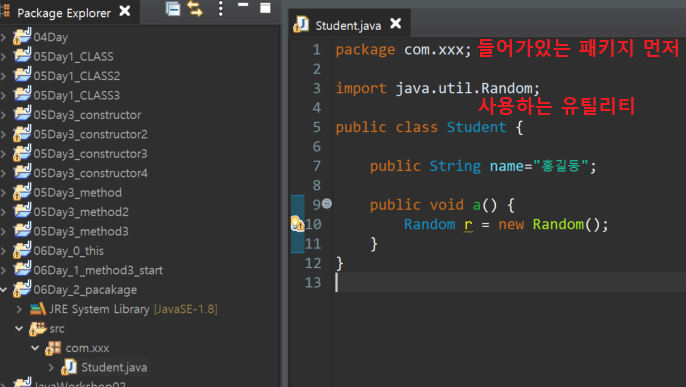Maximize the Package Explorer panel

(265, 8)
